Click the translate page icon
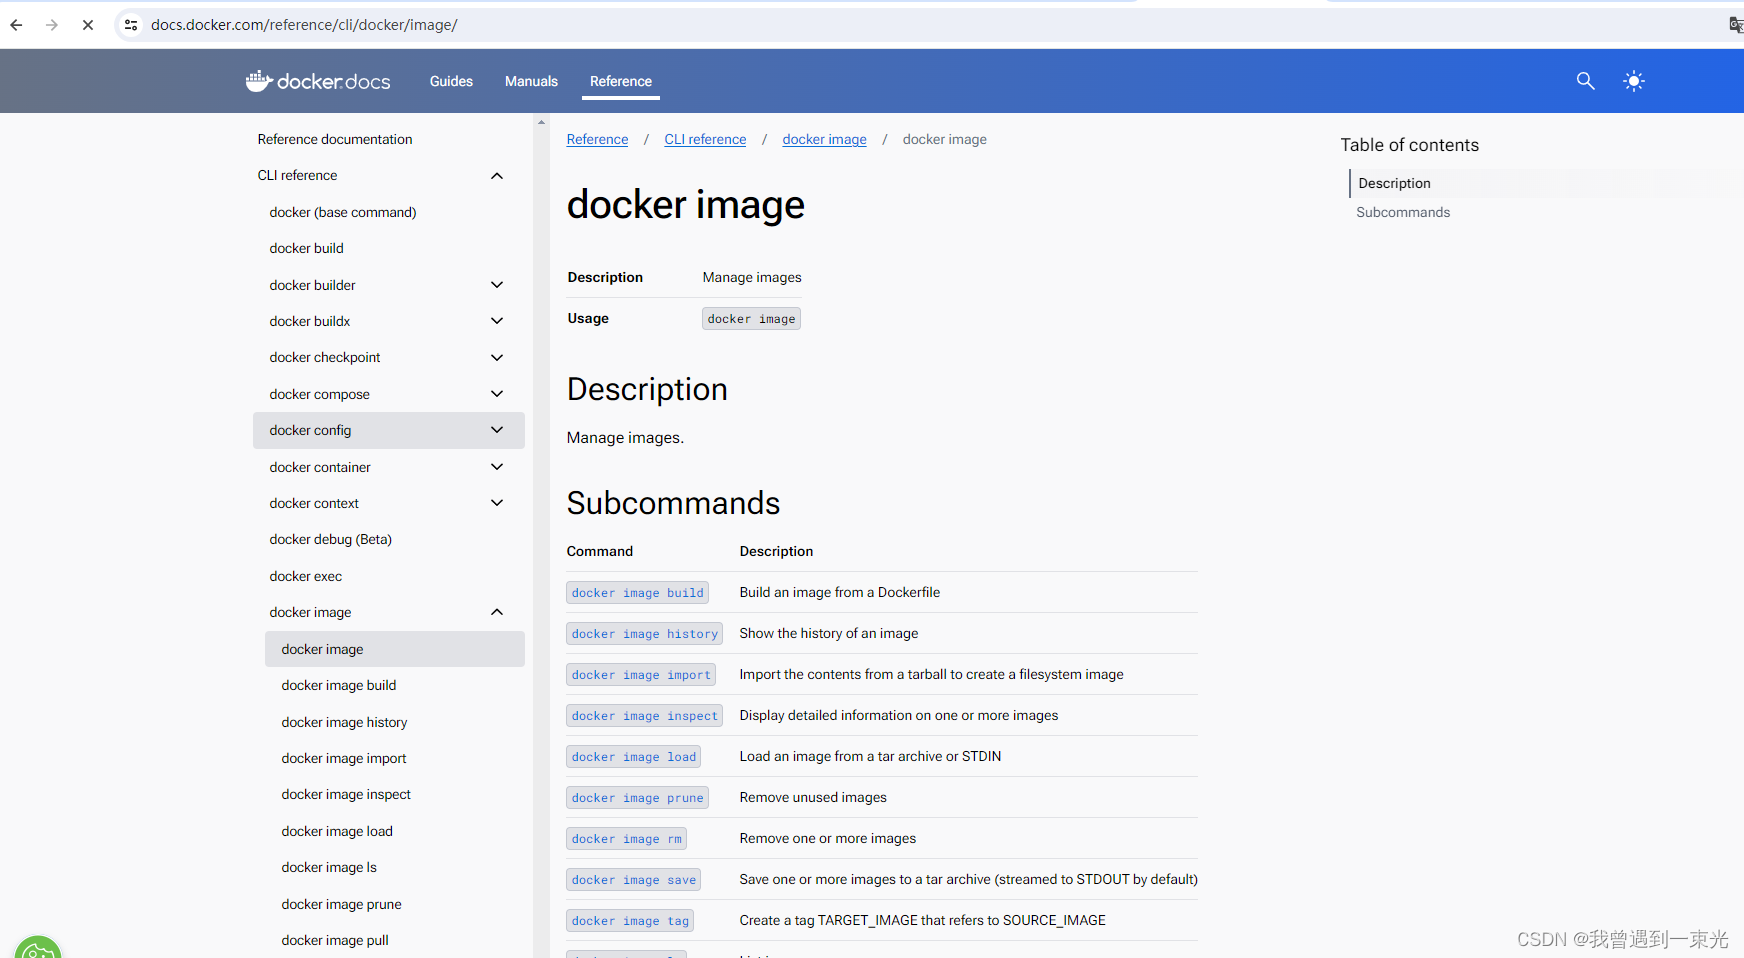This screenshot has height=958, width=1744. [x=1736, y=25]
